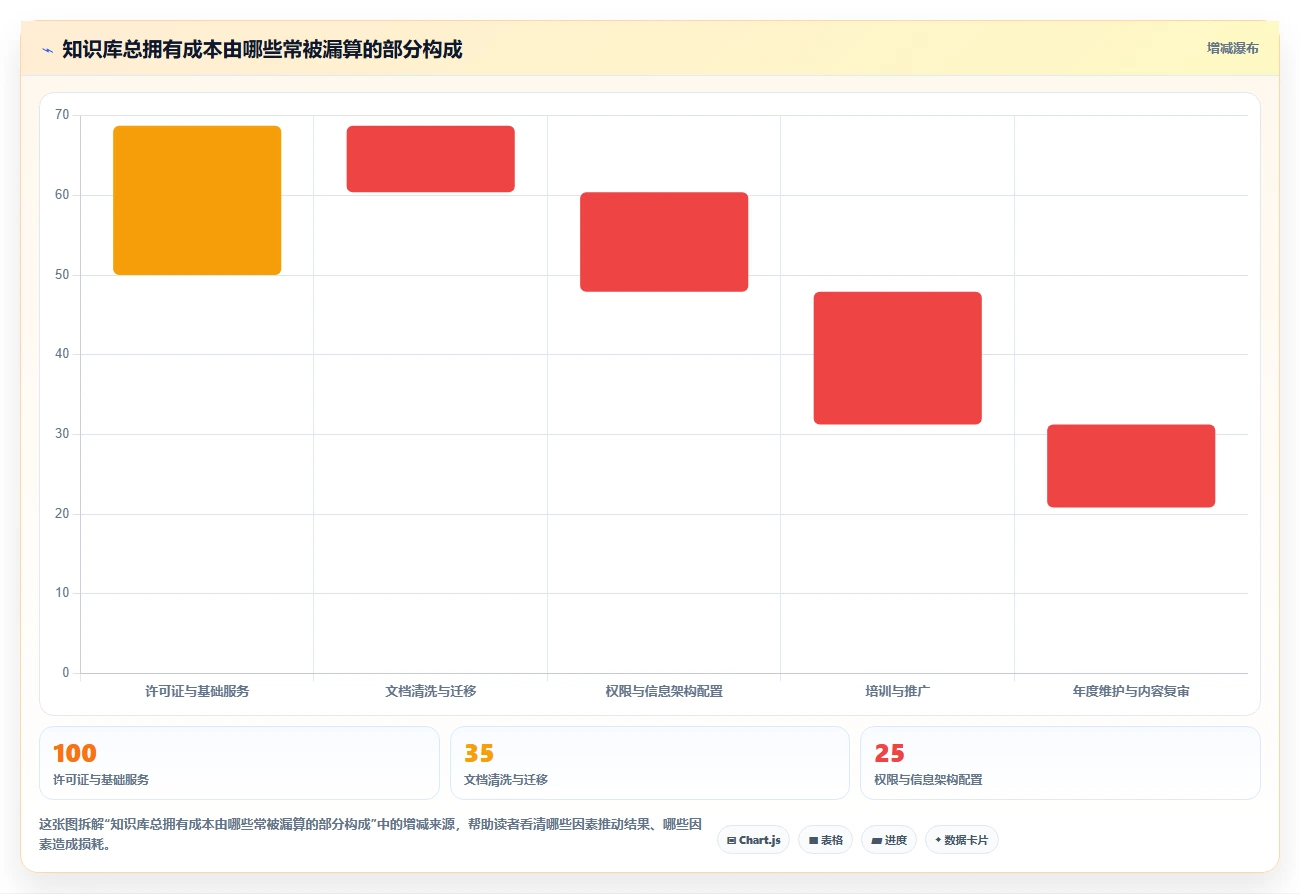Click the orange 许可证与基础服务 bar
The image size is (1300, 894).
tap(197, 200)
